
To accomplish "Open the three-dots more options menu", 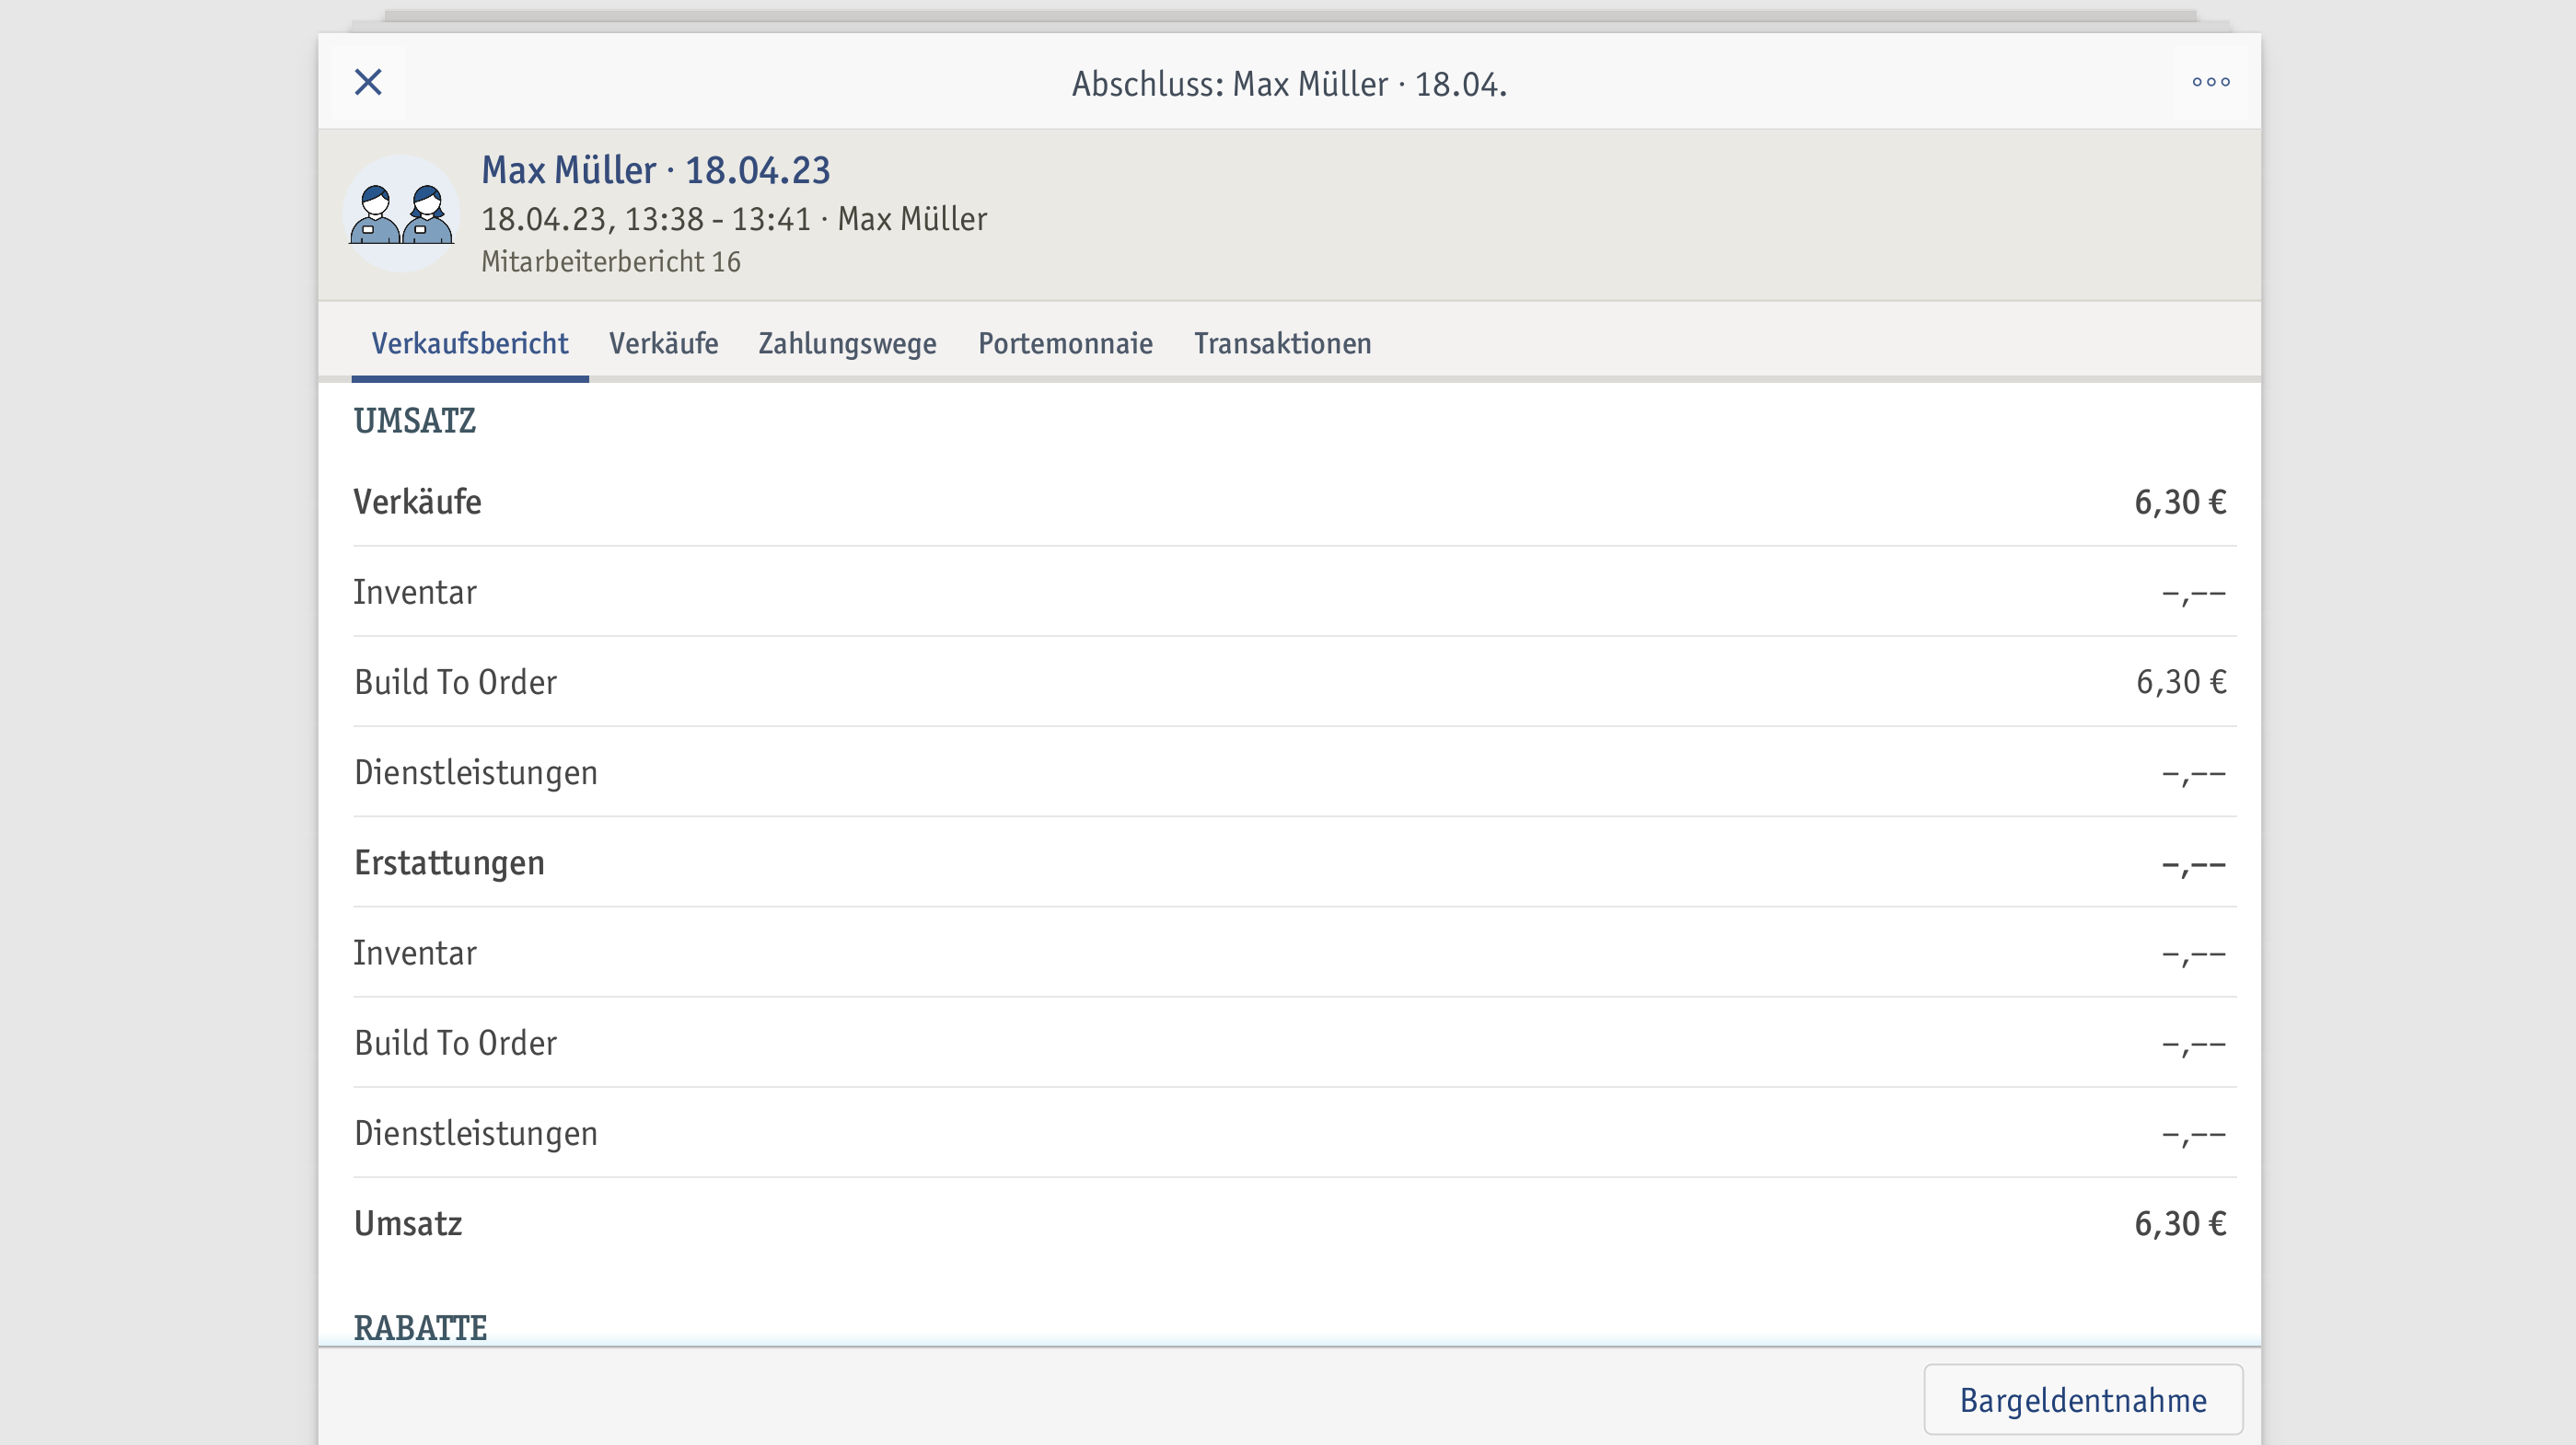I will coord(2210,82).
